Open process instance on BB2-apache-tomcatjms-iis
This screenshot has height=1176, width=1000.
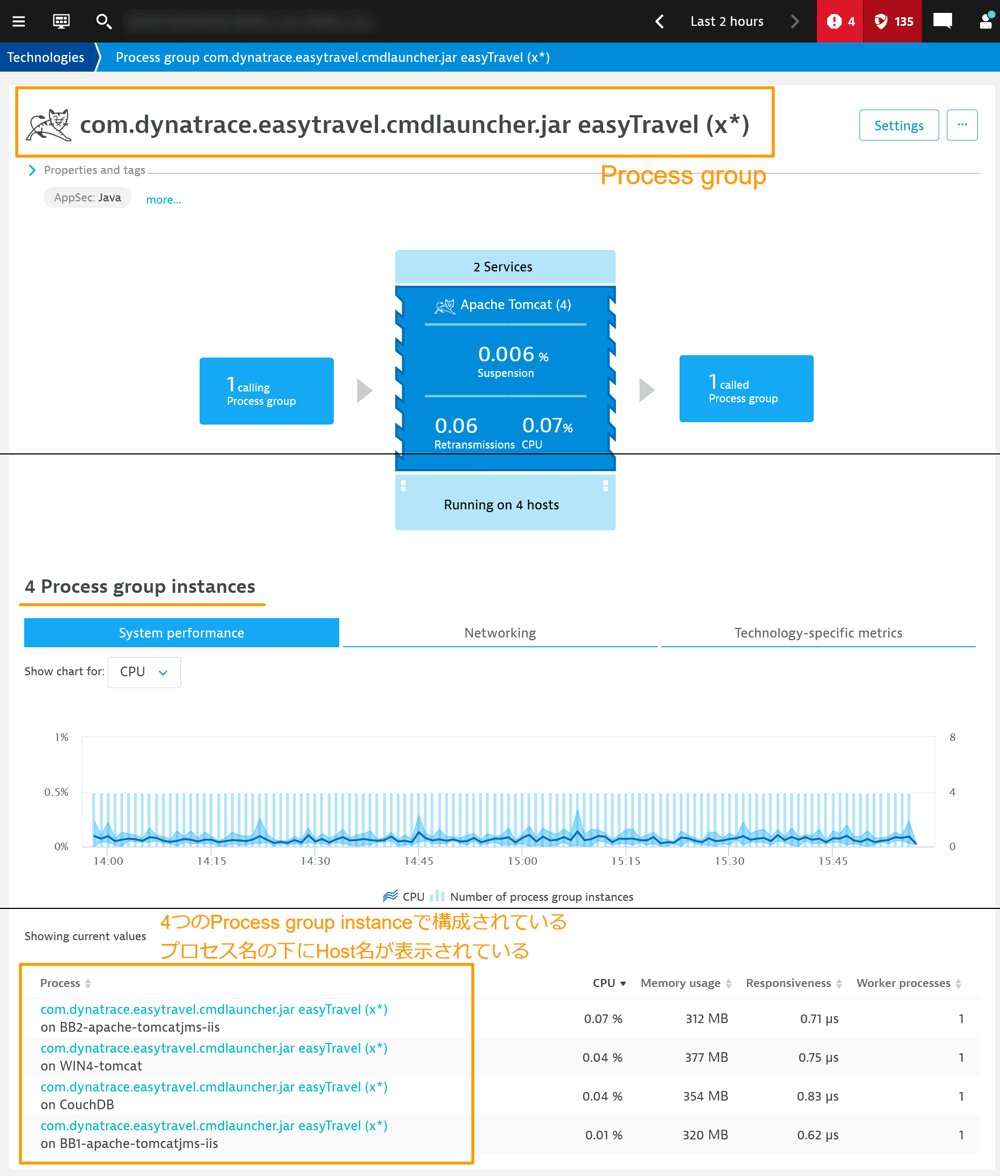point(214,1010)
